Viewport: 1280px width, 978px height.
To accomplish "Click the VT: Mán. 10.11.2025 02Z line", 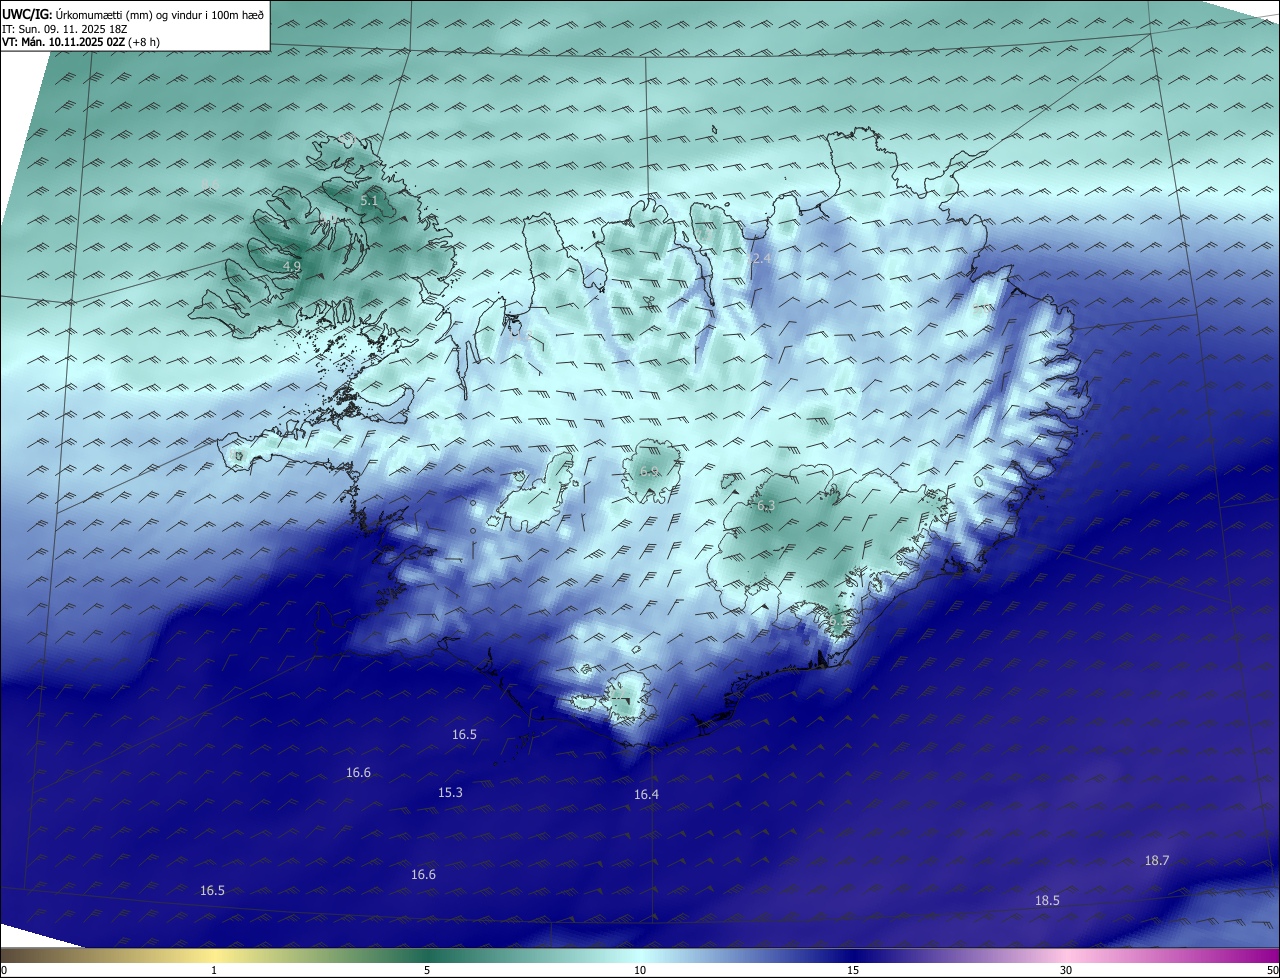I will coord(81,42).
